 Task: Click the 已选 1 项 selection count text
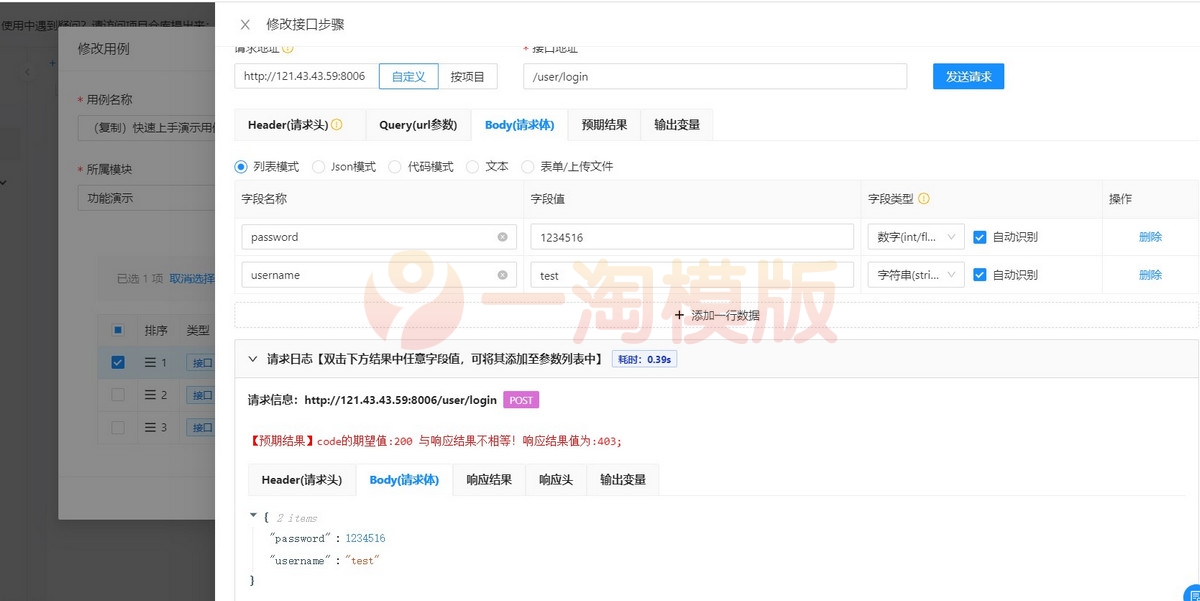tap(141, 279)
